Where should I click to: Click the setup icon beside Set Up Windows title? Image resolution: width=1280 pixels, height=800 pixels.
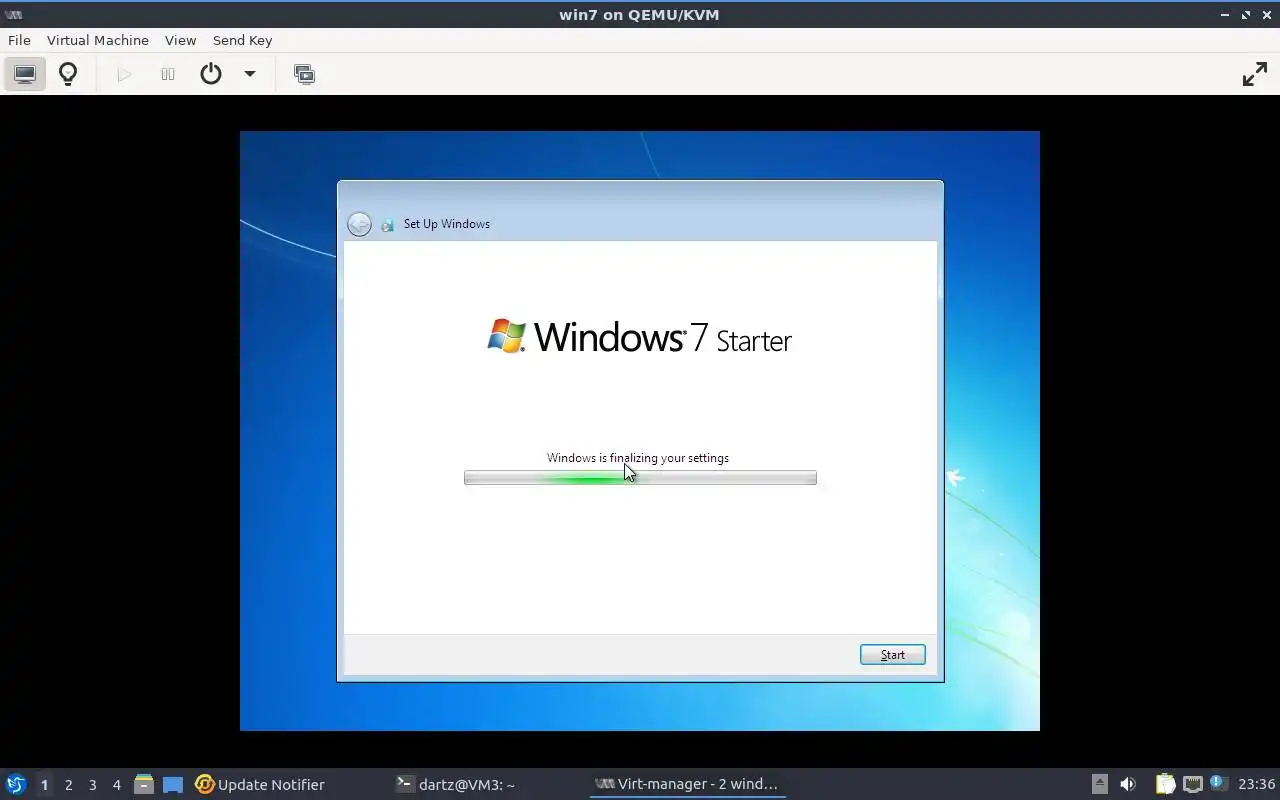[387, 224]
